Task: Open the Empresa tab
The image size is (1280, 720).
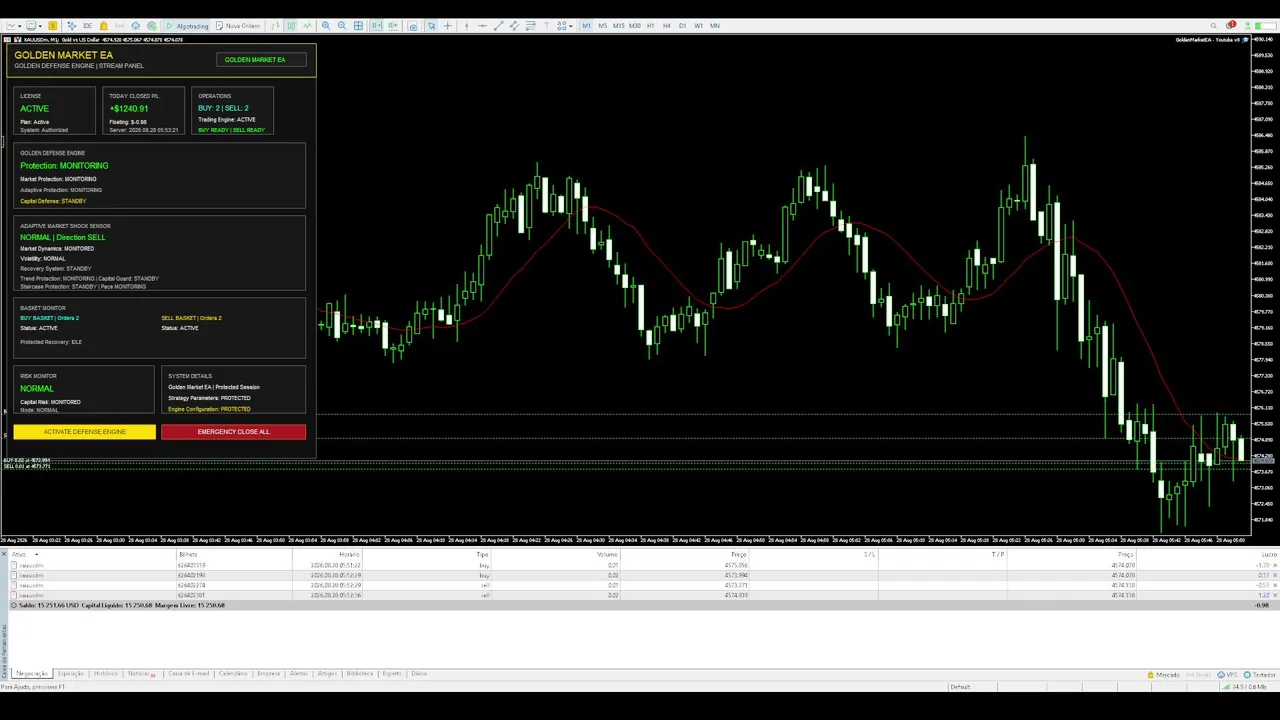Action: coord(269,673)
